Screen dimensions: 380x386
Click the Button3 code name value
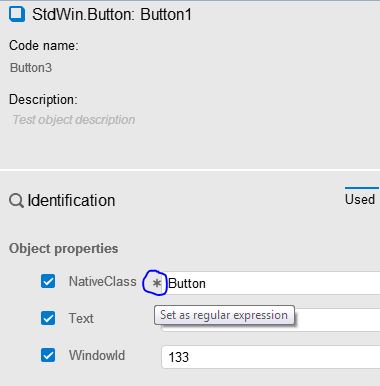point(31,68)
